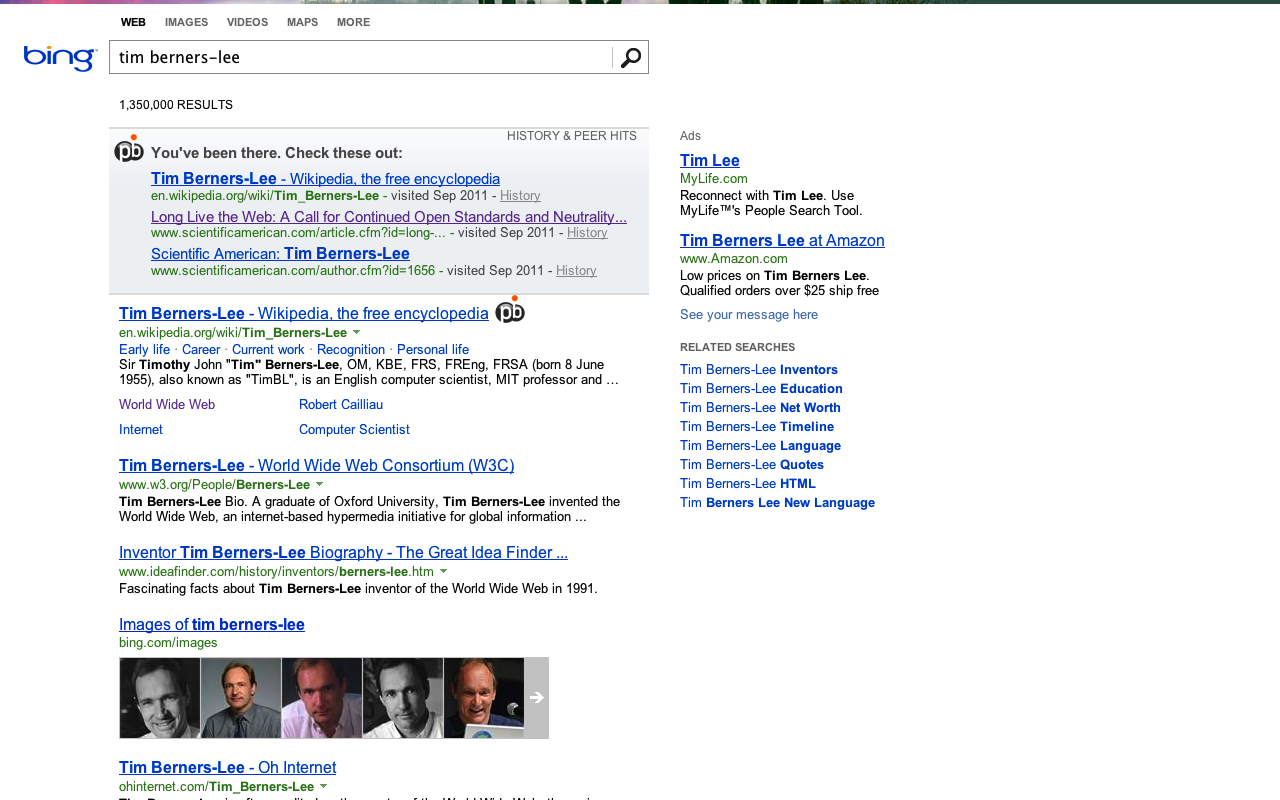Search related Tim Berners-Lee Quotes
This screenshot has width=1280, height=800.
(752, 465)
